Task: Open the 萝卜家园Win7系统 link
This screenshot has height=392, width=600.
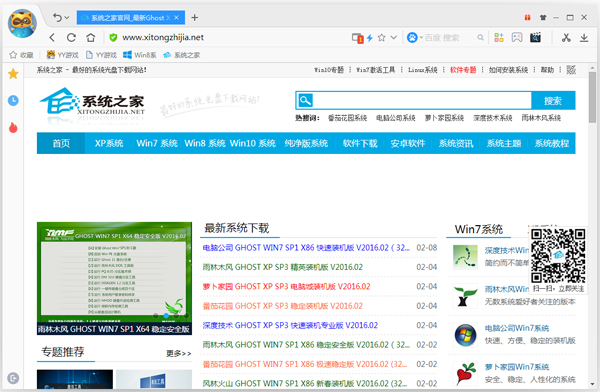Action: tap(517, 367)
